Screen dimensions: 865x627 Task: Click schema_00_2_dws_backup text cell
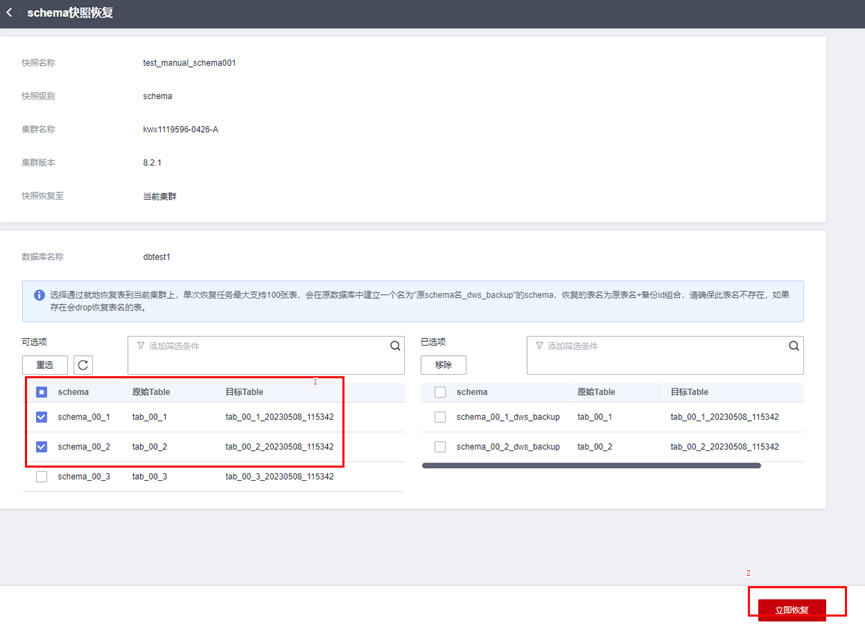point(508,447)
